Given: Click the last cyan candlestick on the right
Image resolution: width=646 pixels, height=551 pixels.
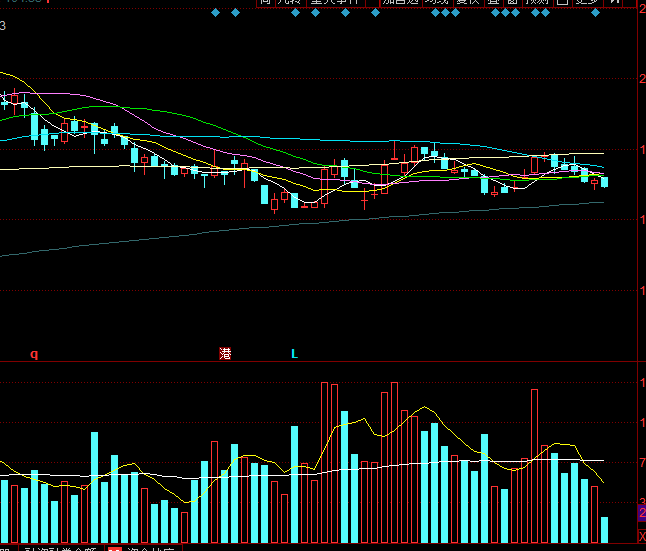Looking at the screenshot, I should (604, 181).
